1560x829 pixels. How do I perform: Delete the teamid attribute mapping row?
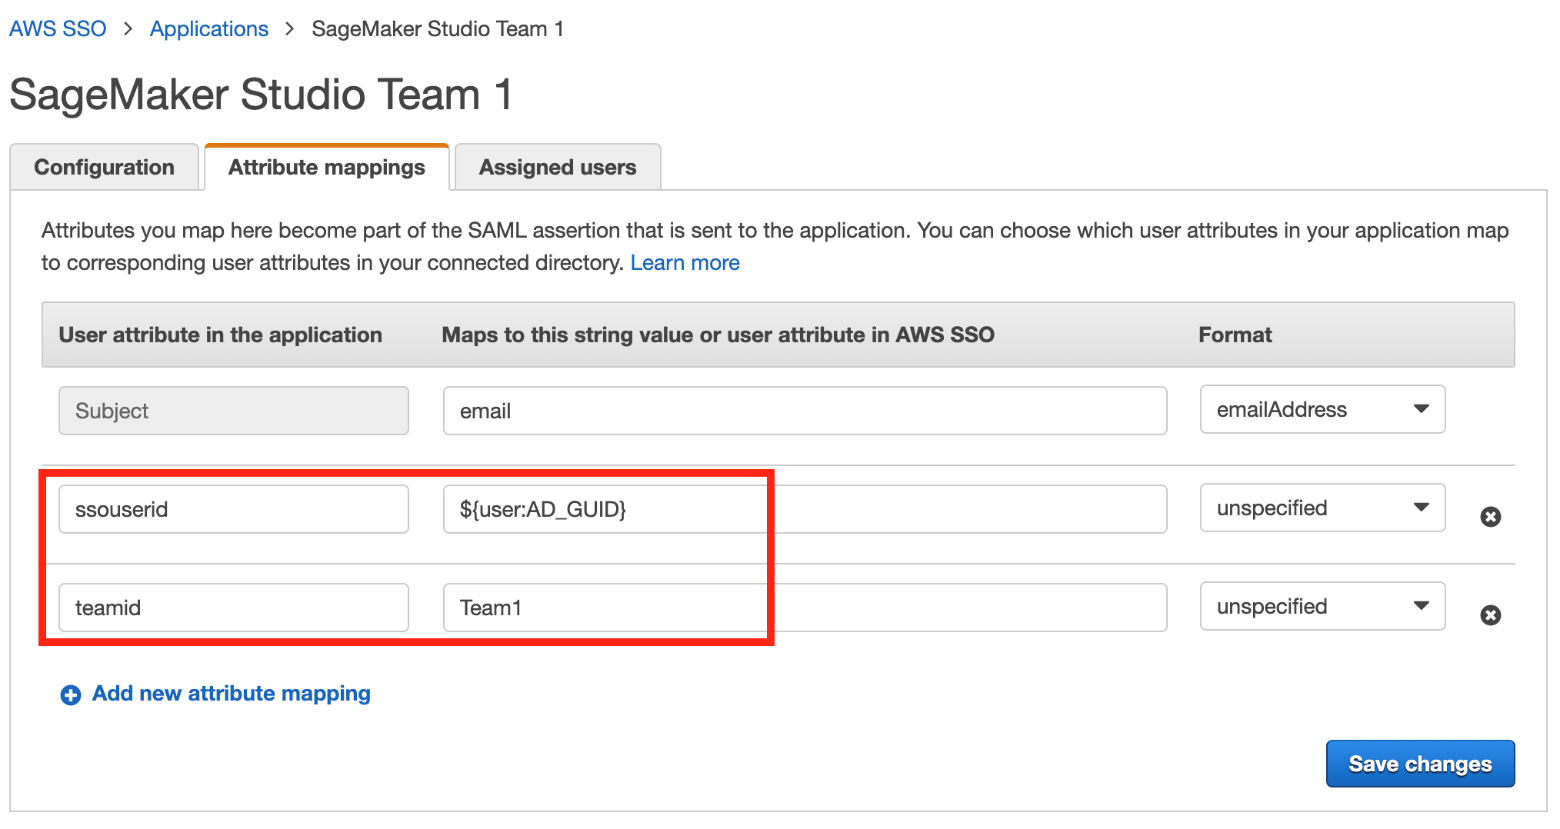[x=1490, y=615]
